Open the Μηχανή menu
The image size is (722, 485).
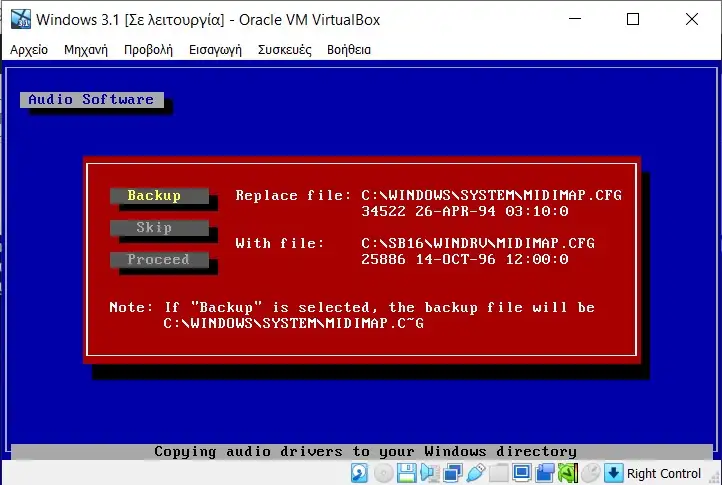click(86, 50)
